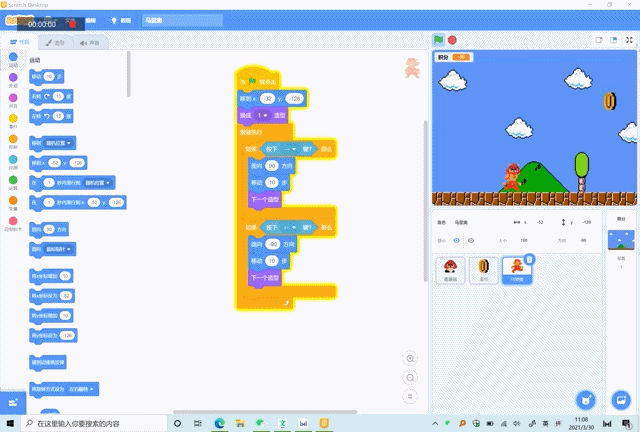Open the 'go to random position' block dropdown
Image resolution: width=640 pixels, height=432 pixels.
tap(60, 143)
